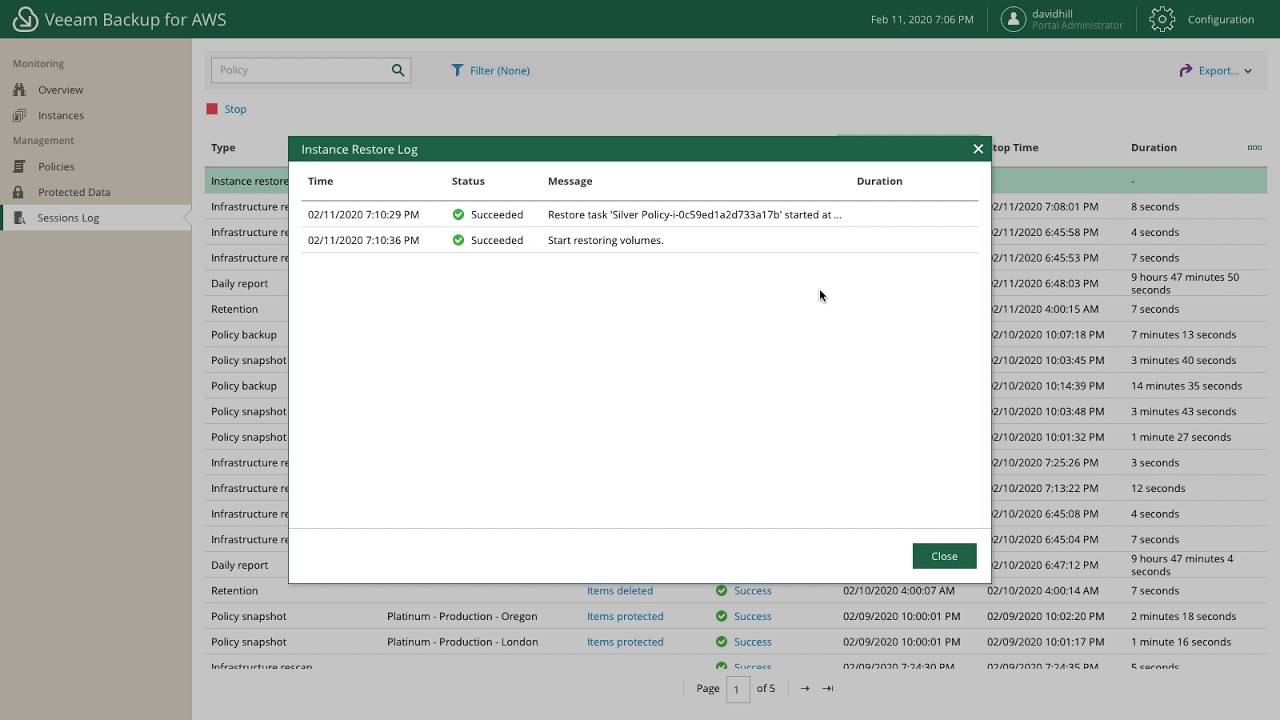Open Configuration via the gear icon
This screenshot has height=720, width=1280.
tap(1161, 19)
